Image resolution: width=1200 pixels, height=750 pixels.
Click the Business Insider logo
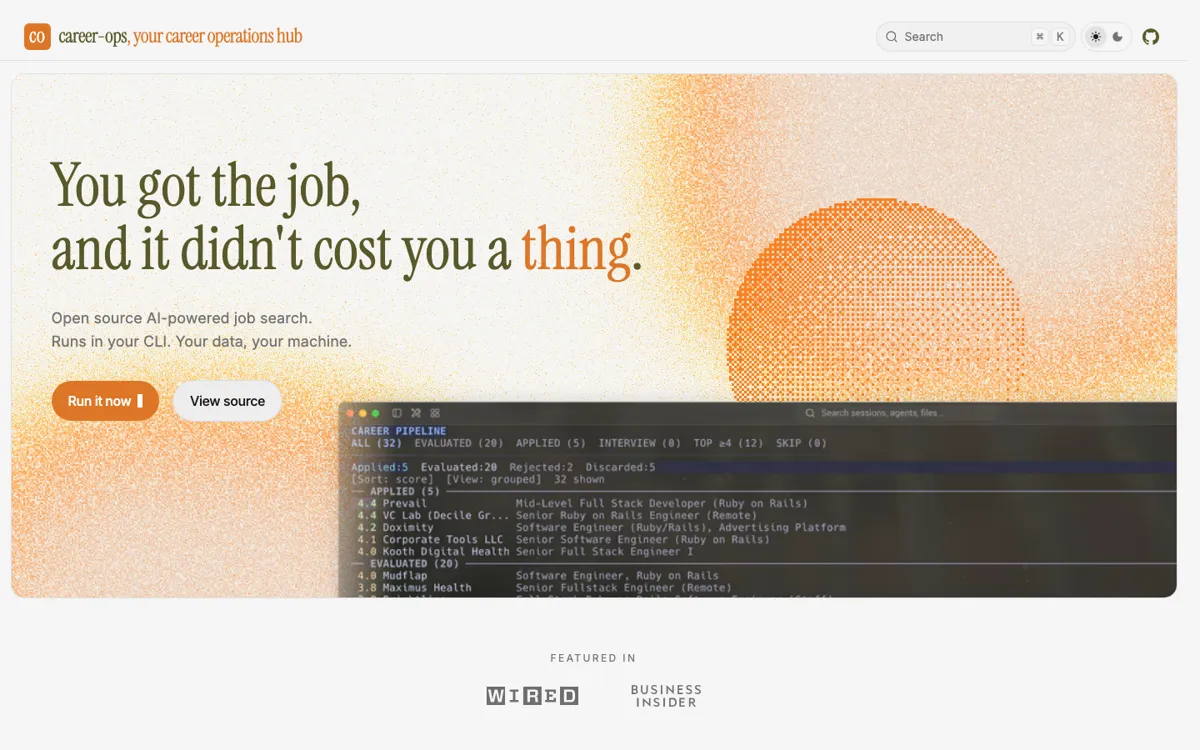click(666, 696)
